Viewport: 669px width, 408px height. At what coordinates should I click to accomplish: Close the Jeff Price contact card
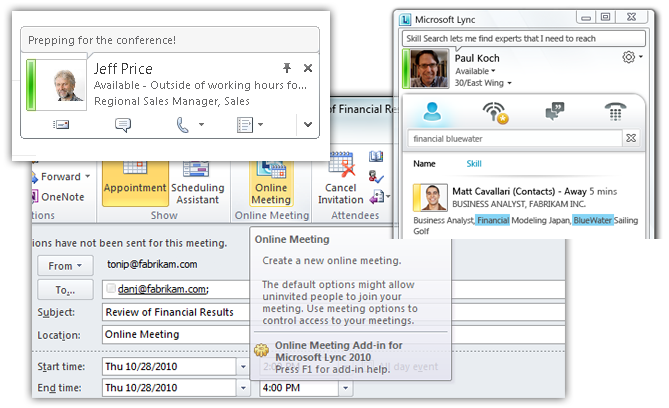point(308,68)
